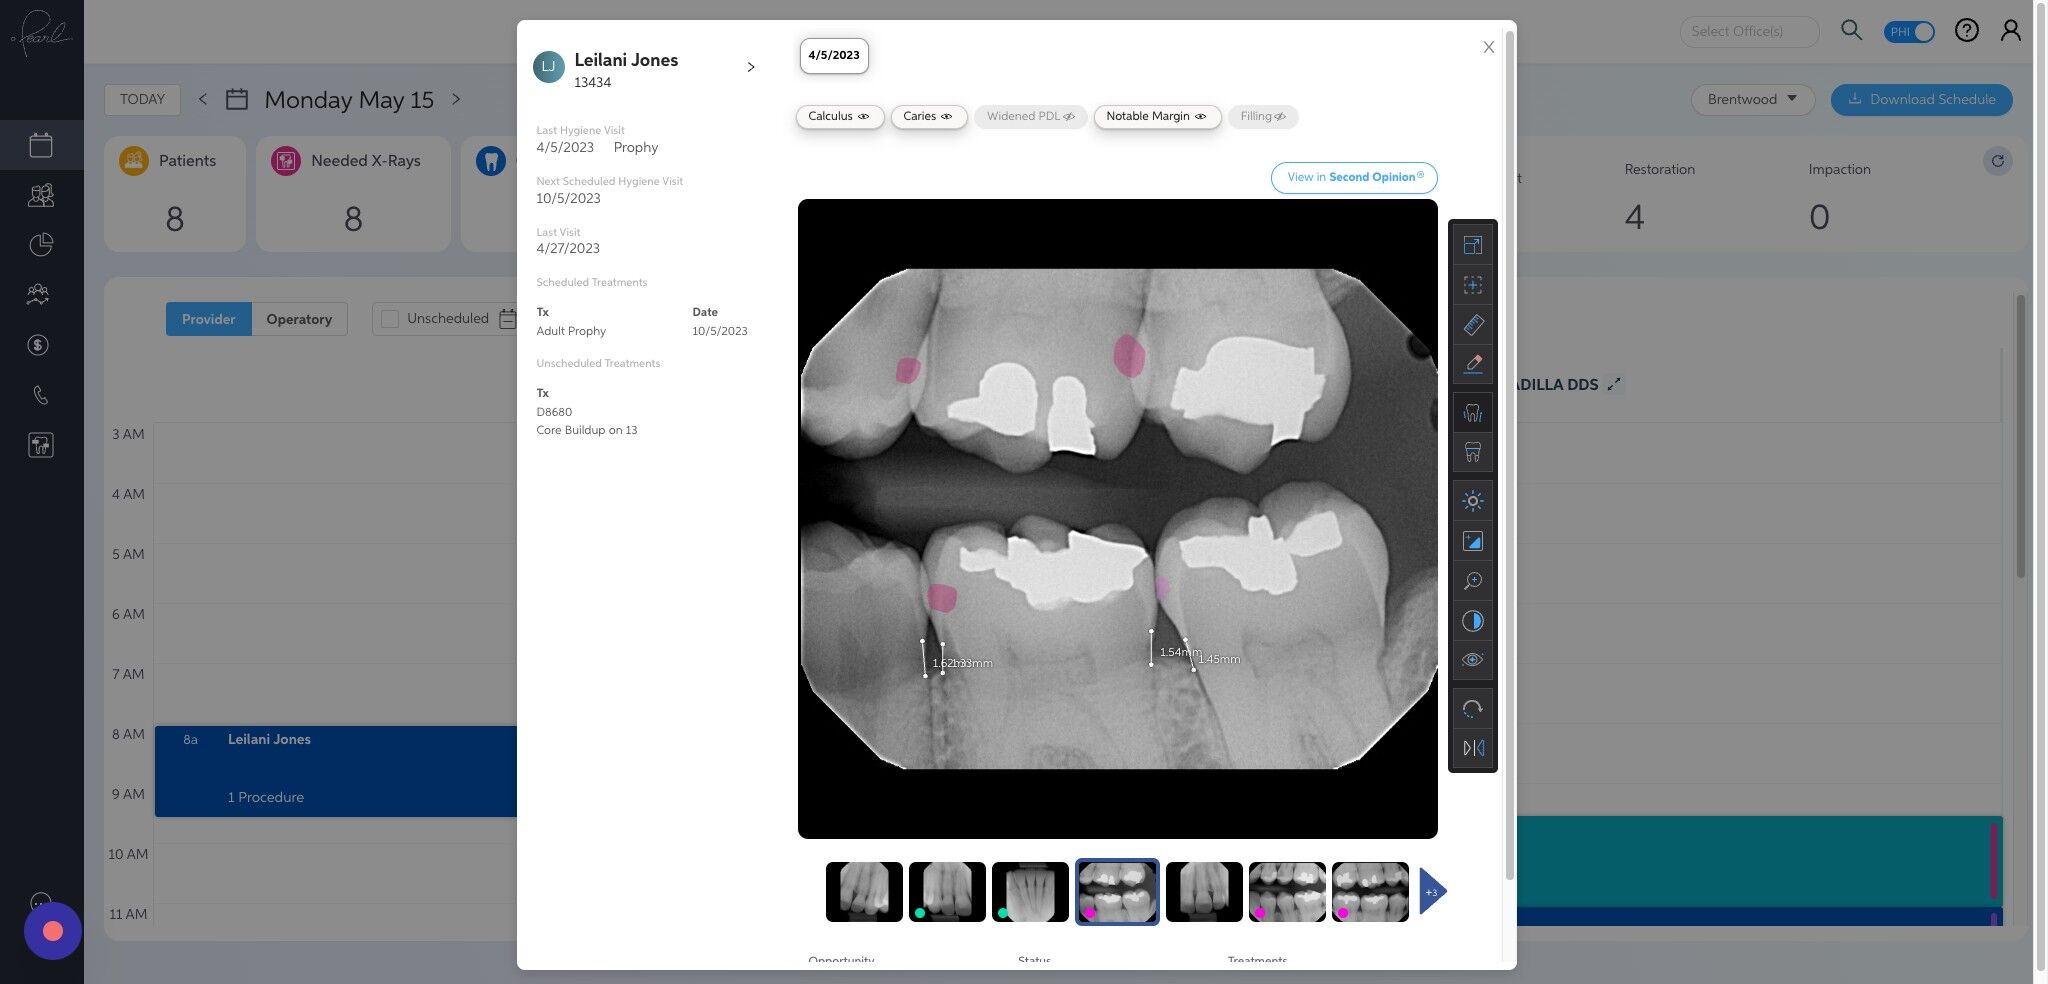Open image sharpen filter tool
Image resolution: width=2048 pixels, height=984 pixels.
pyautogui.click(x=1472, y=541)
